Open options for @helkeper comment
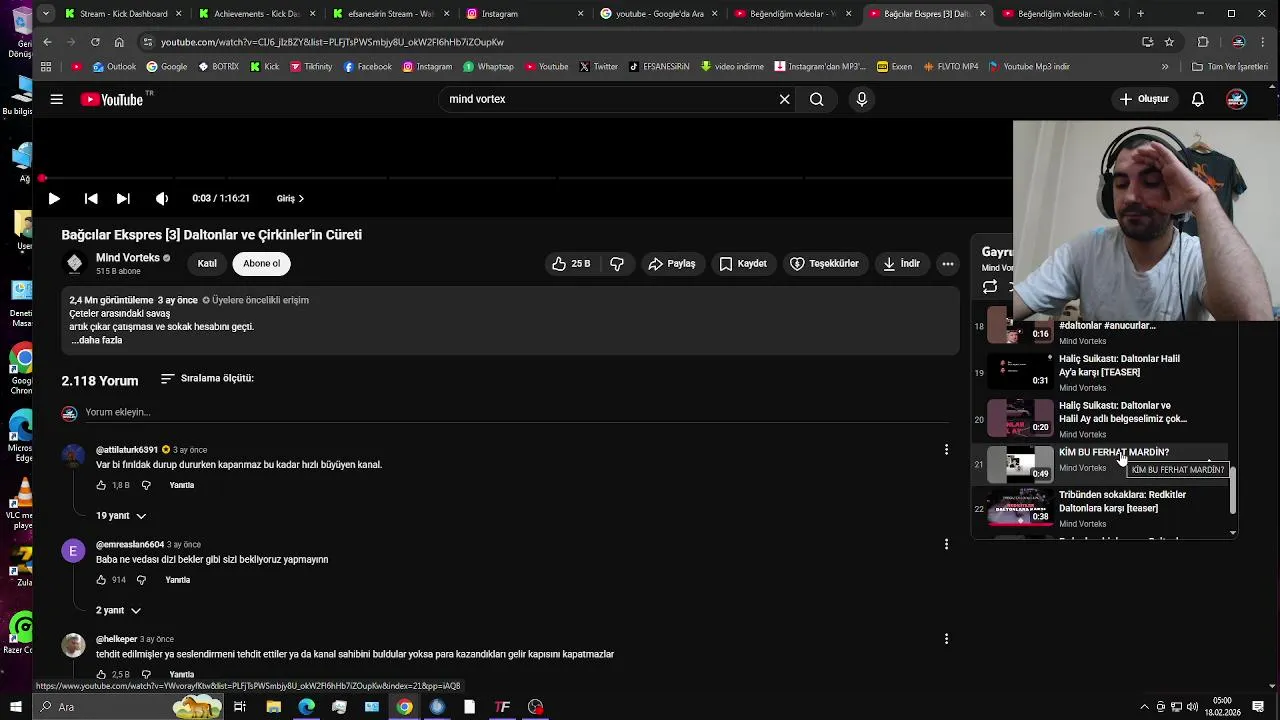1280x720 pixels. 946,639
